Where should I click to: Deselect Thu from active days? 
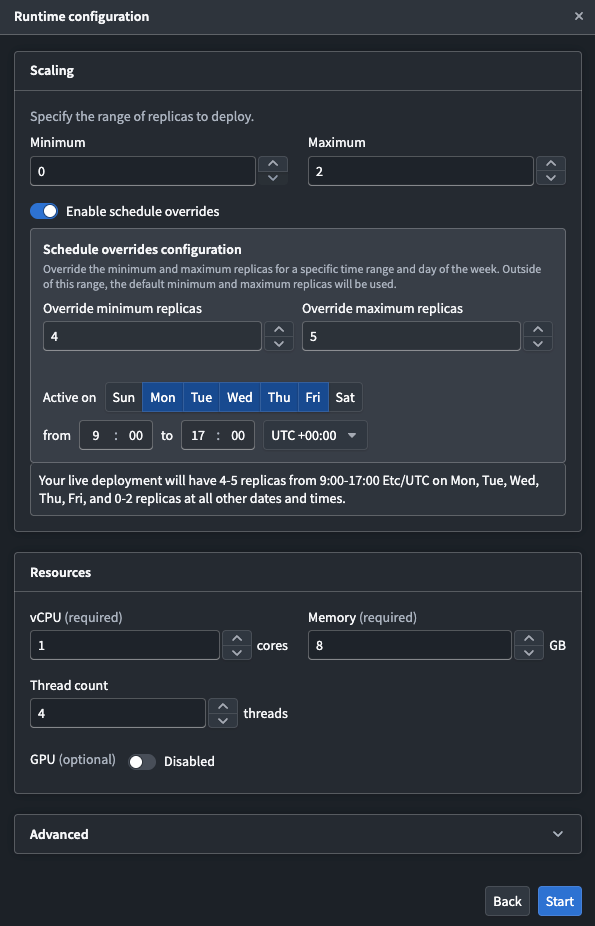pos(279,397)
